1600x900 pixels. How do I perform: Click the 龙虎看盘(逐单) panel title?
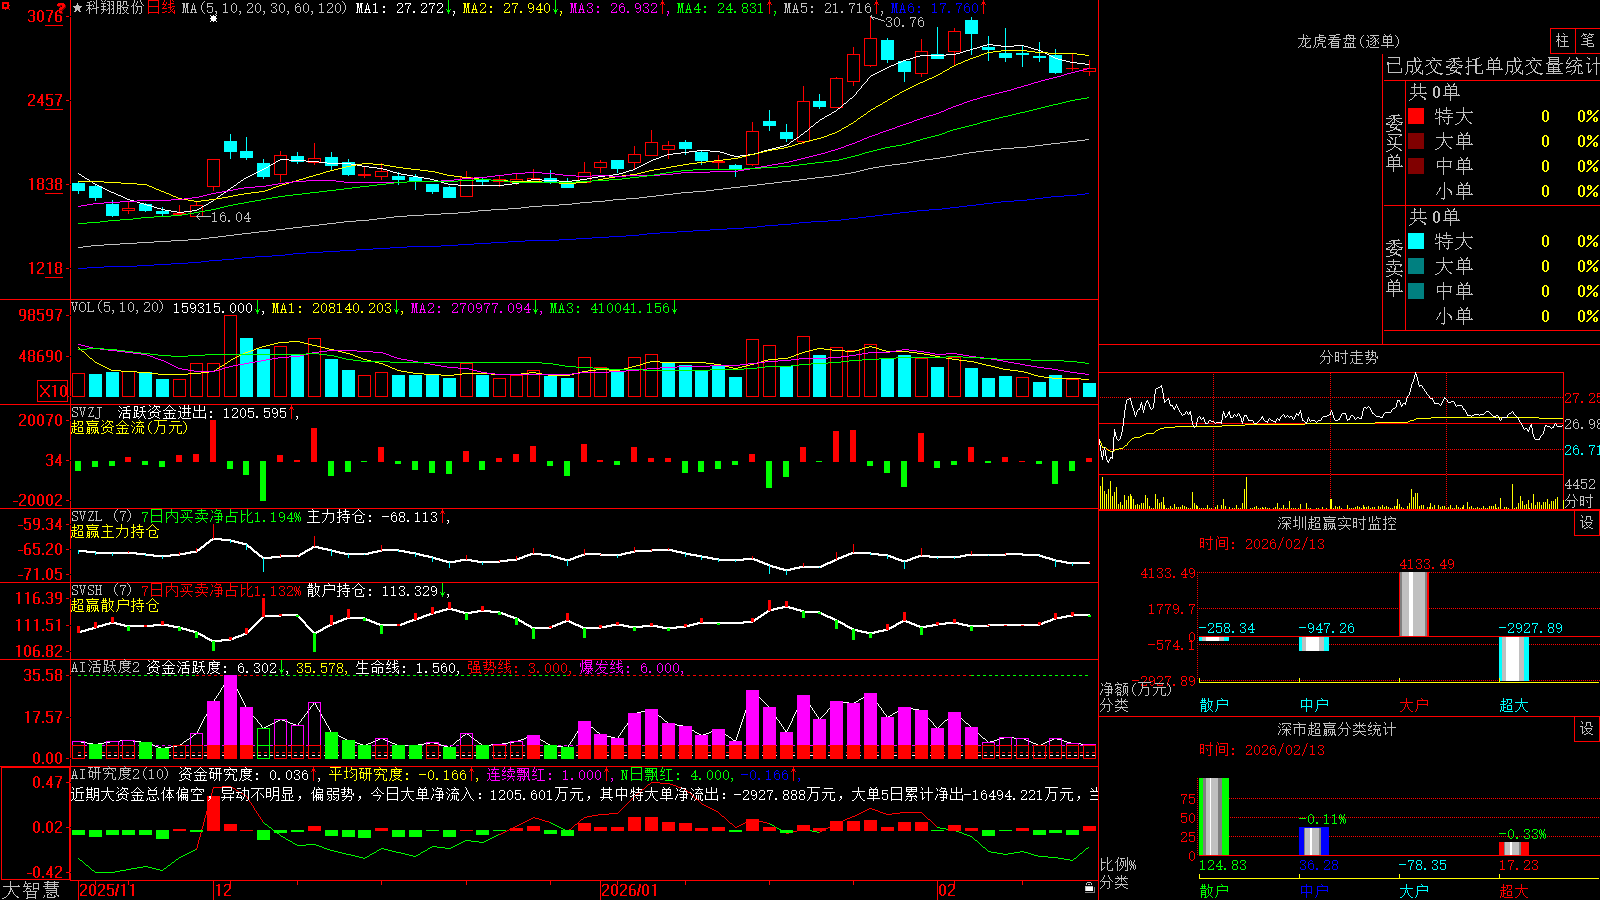click(x=1348, y=41)
